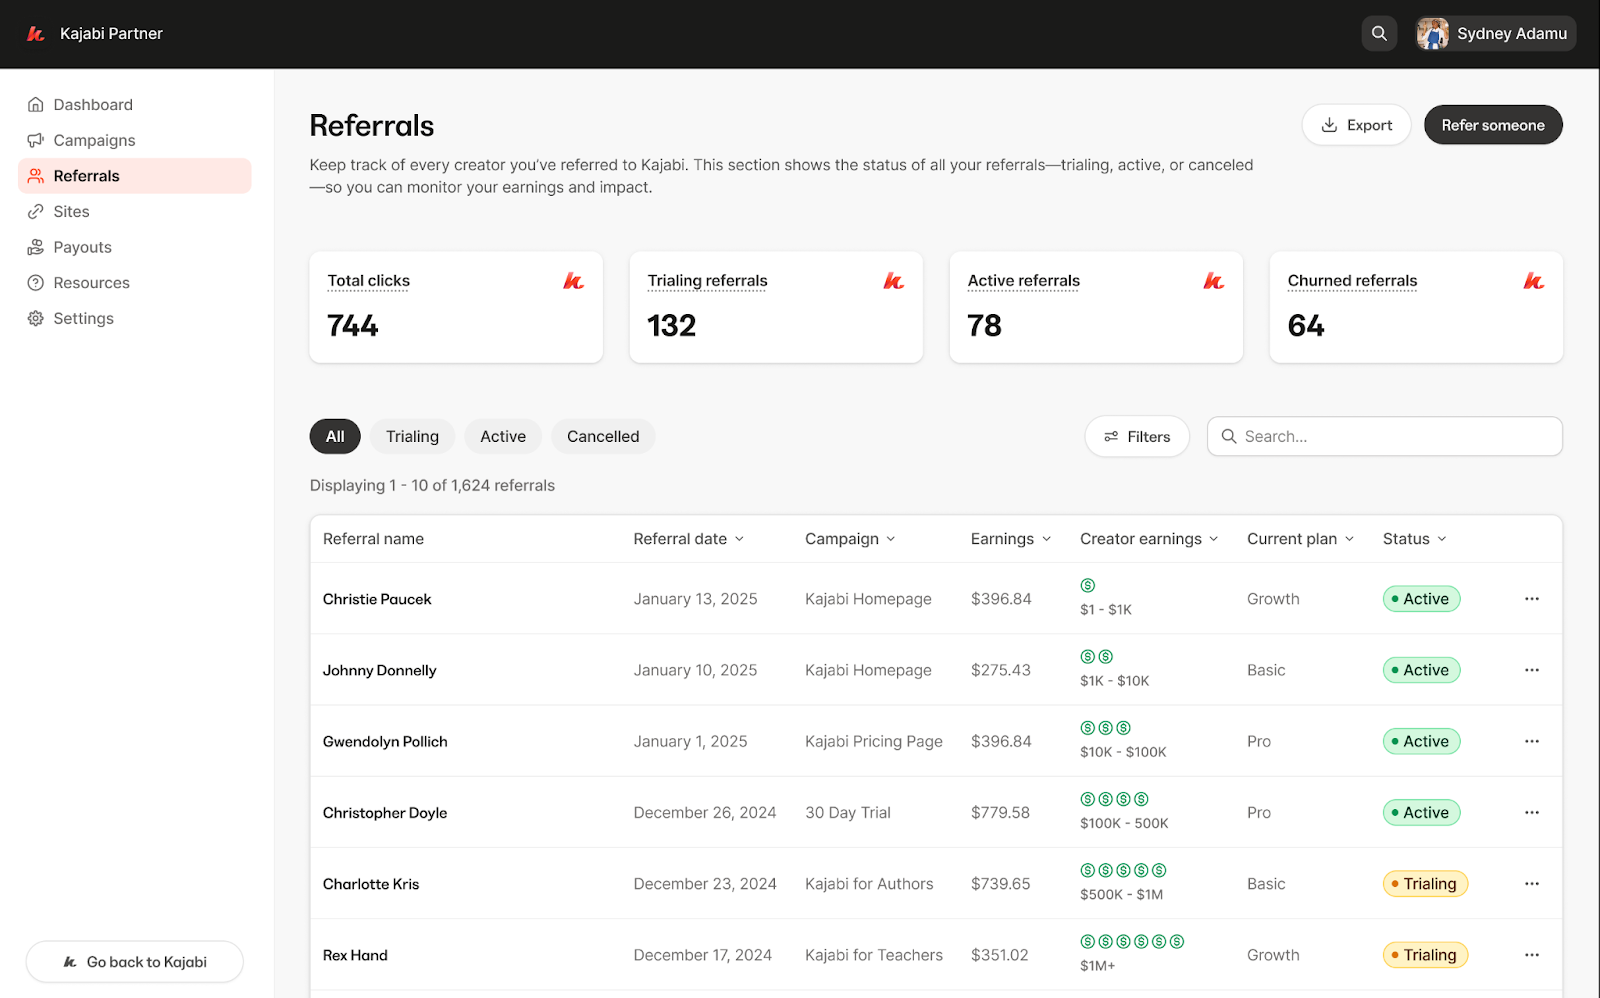
Task: Click the Kajabi Partner logo icon
Action: [36, 34]
